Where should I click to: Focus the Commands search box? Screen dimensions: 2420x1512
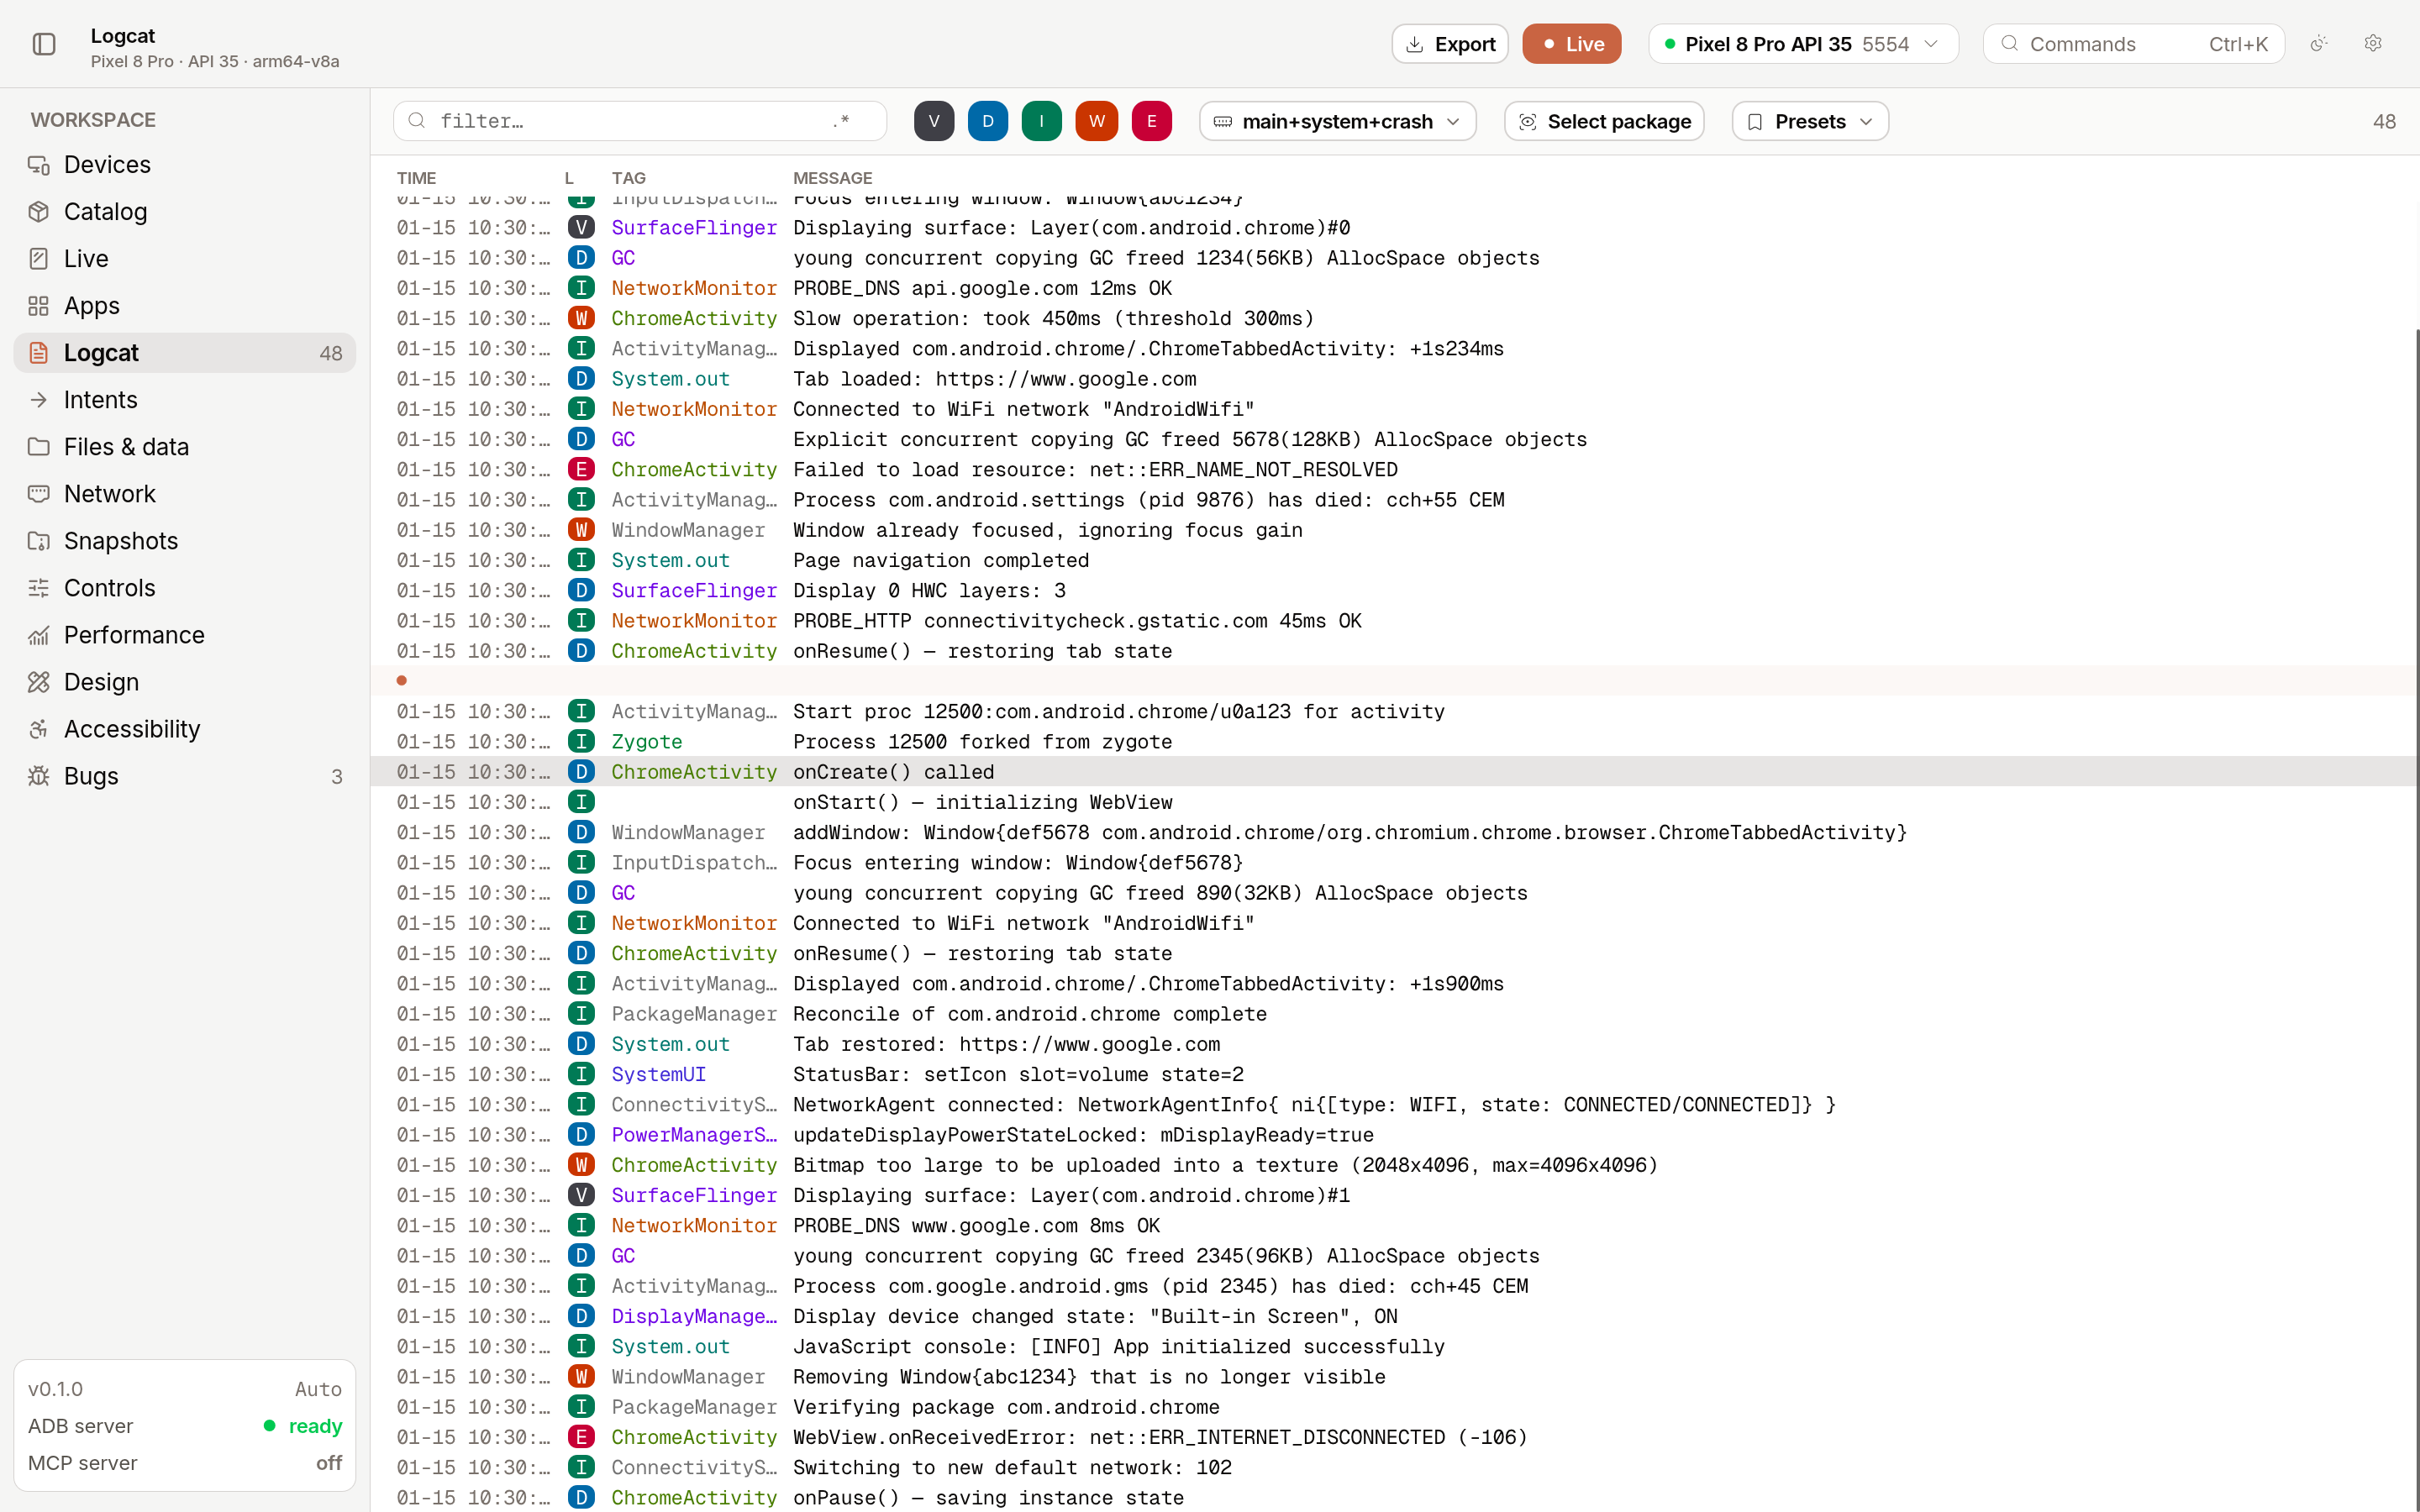(x=2133, y=44)
